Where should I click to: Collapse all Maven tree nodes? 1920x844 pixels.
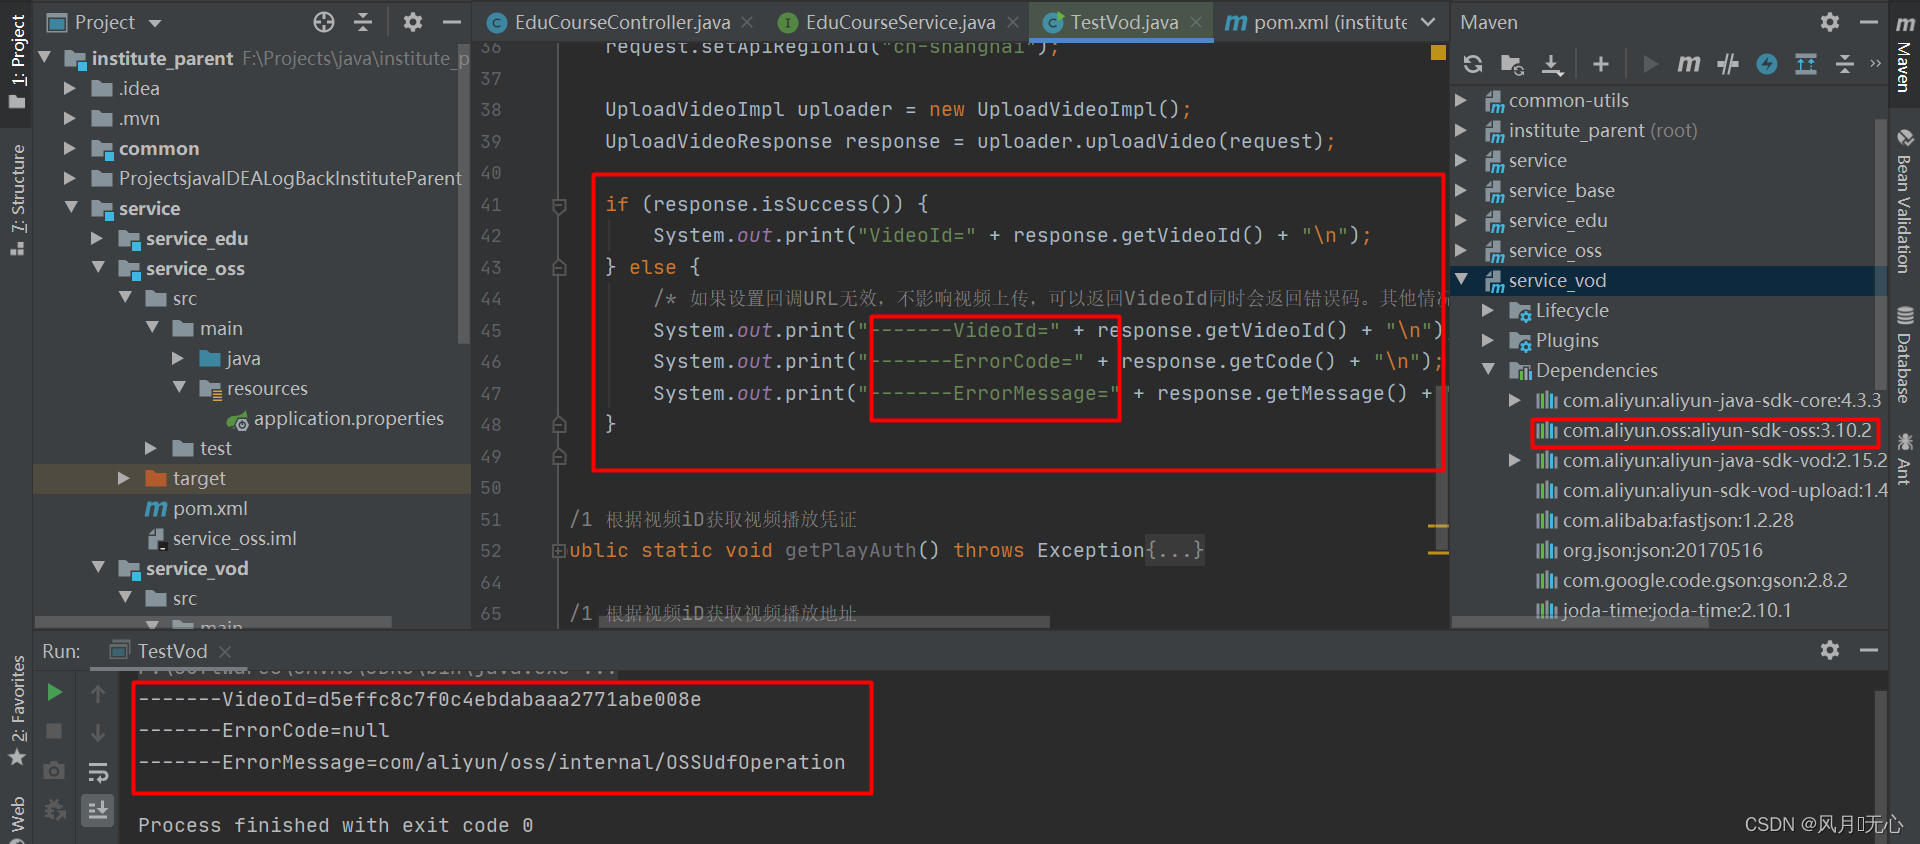pos(1845,64)
